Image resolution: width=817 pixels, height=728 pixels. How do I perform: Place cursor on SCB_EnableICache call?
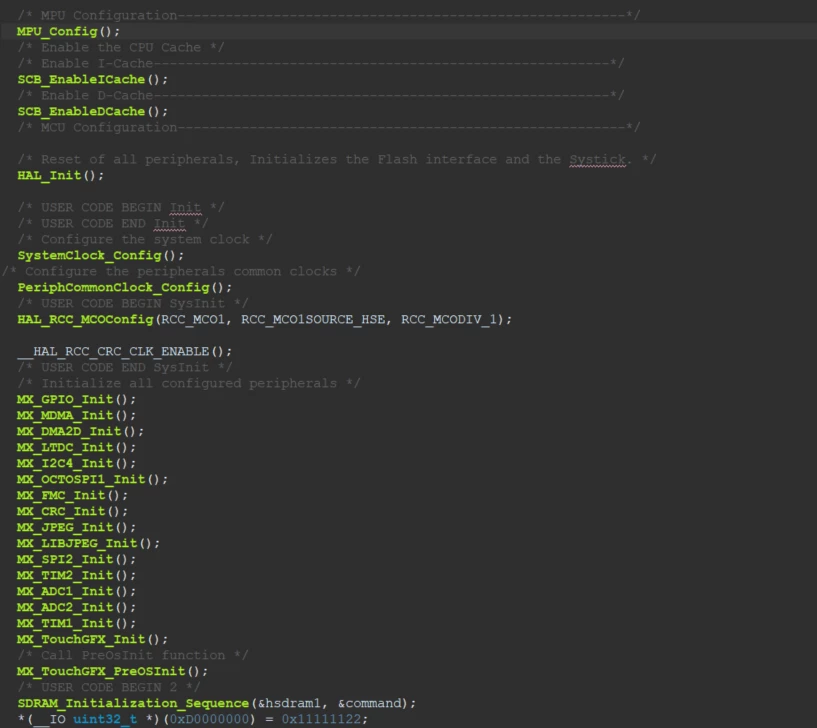[93, 79]
